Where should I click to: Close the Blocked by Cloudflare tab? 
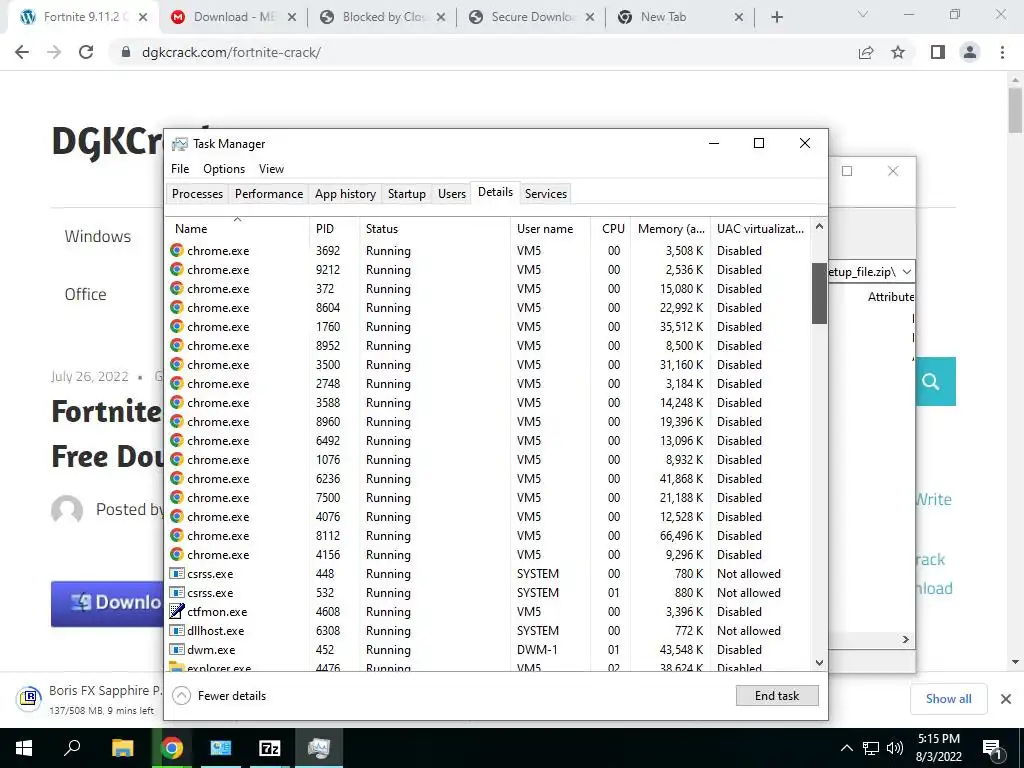[x=441, y=18]
